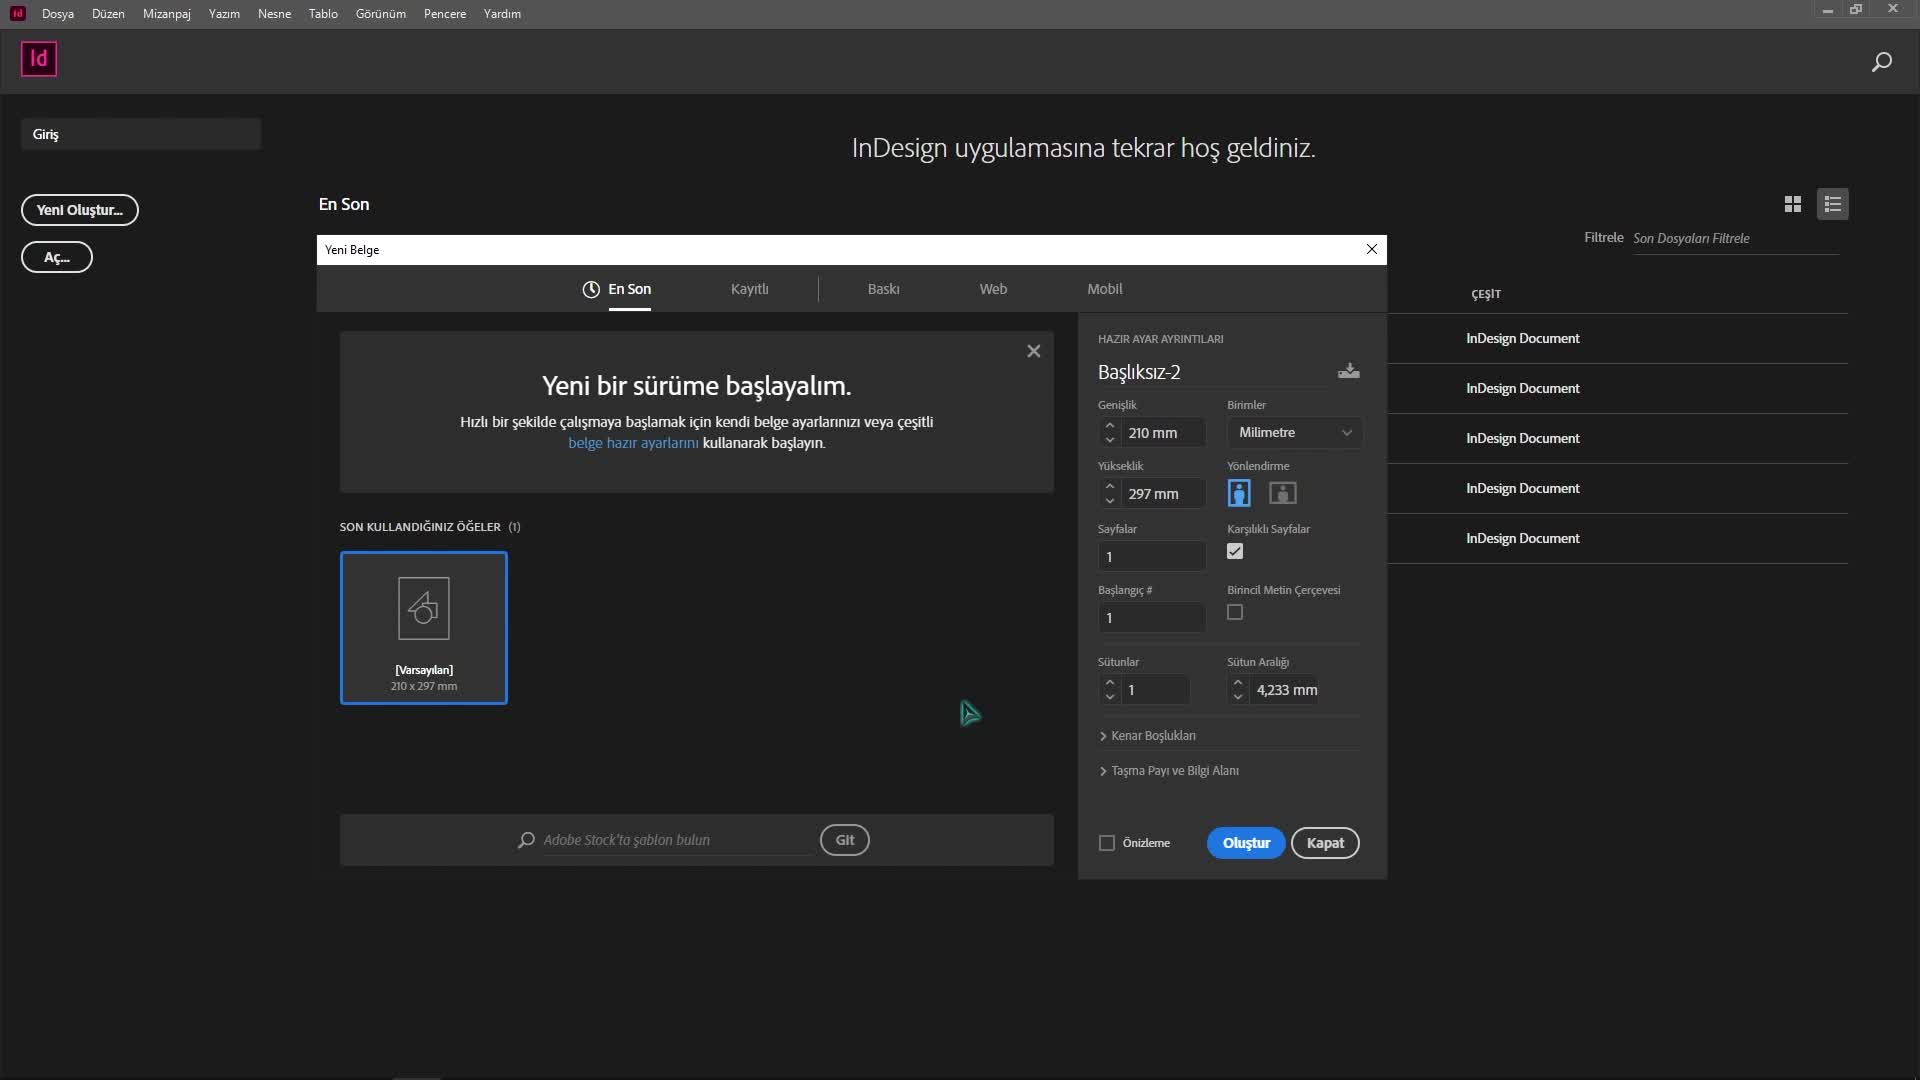
Task: Enable the Önizleme checkbox
Action: (1107, 843)
